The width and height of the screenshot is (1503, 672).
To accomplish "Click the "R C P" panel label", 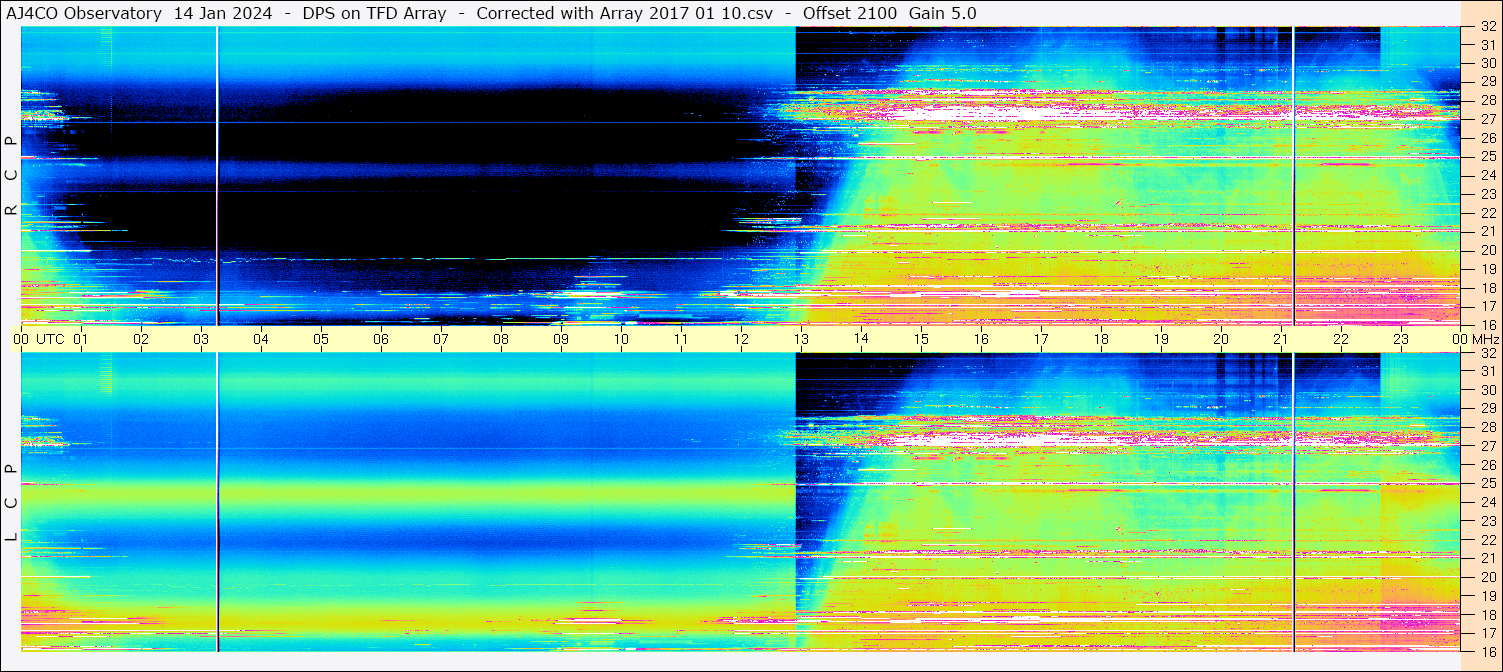I will click(x=11, y=175).
